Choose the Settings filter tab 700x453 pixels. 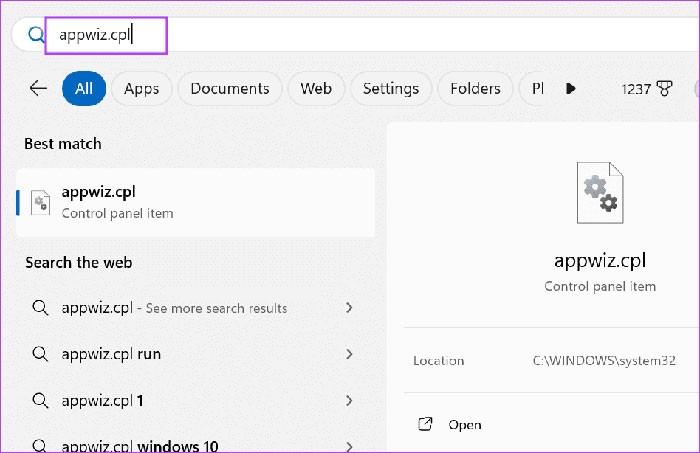coord(390,88)
